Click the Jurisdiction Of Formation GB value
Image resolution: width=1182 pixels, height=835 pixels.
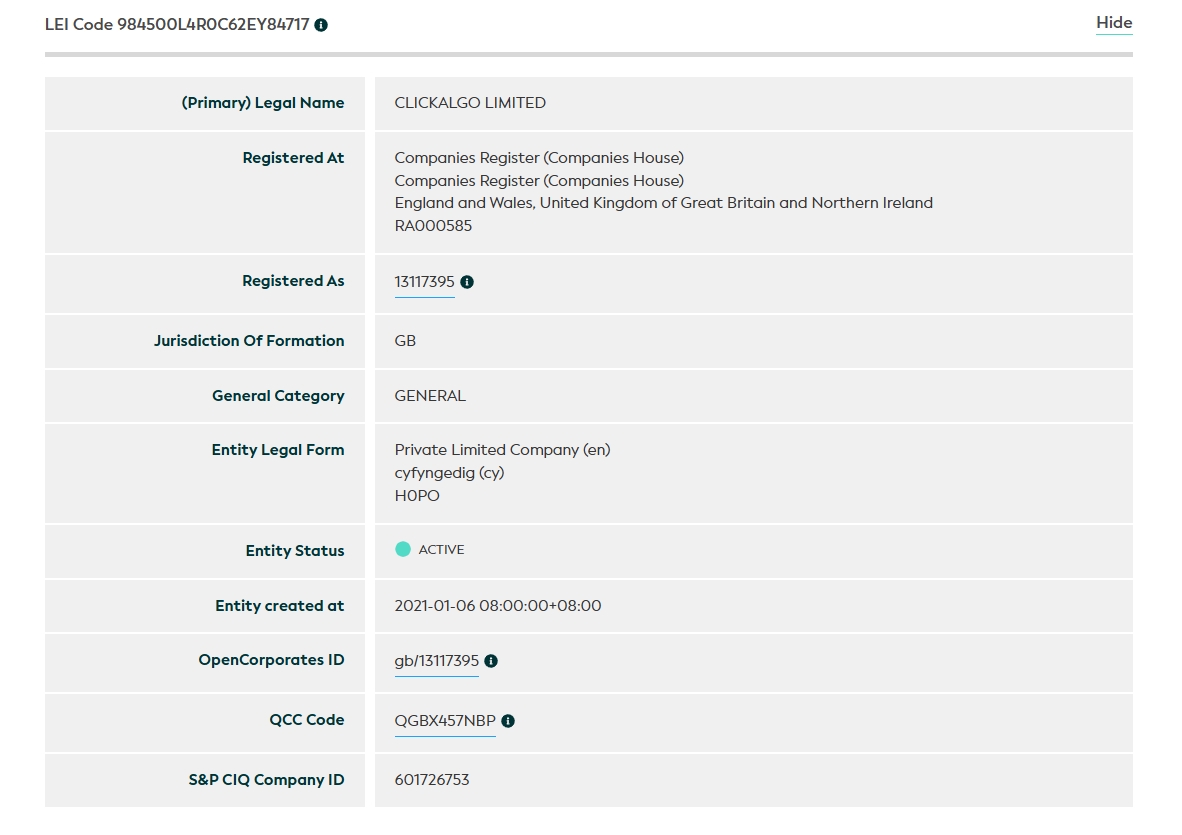click(405, 341)
